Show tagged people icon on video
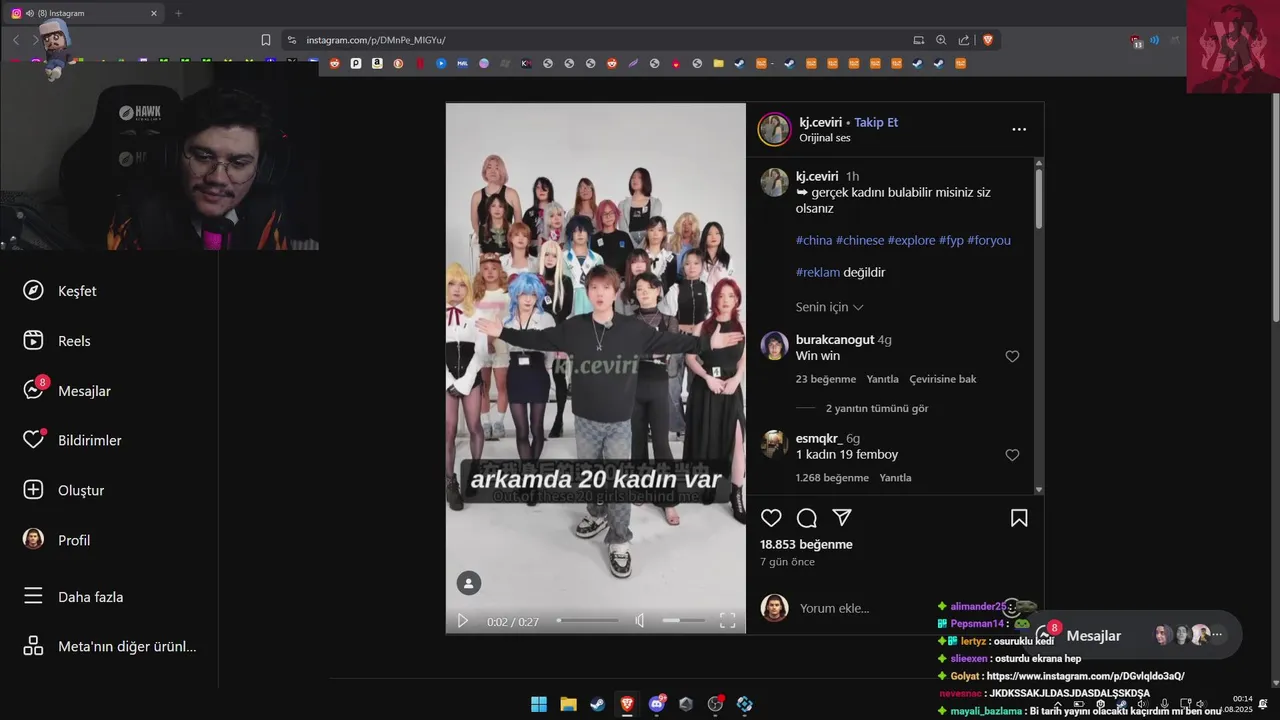 469,583
